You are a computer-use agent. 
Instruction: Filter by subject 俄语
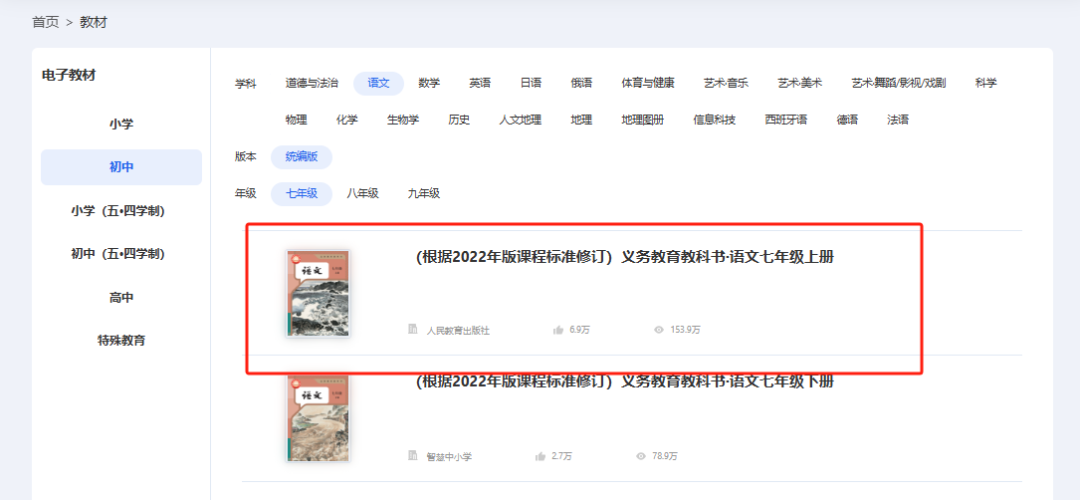click(581, 83)
